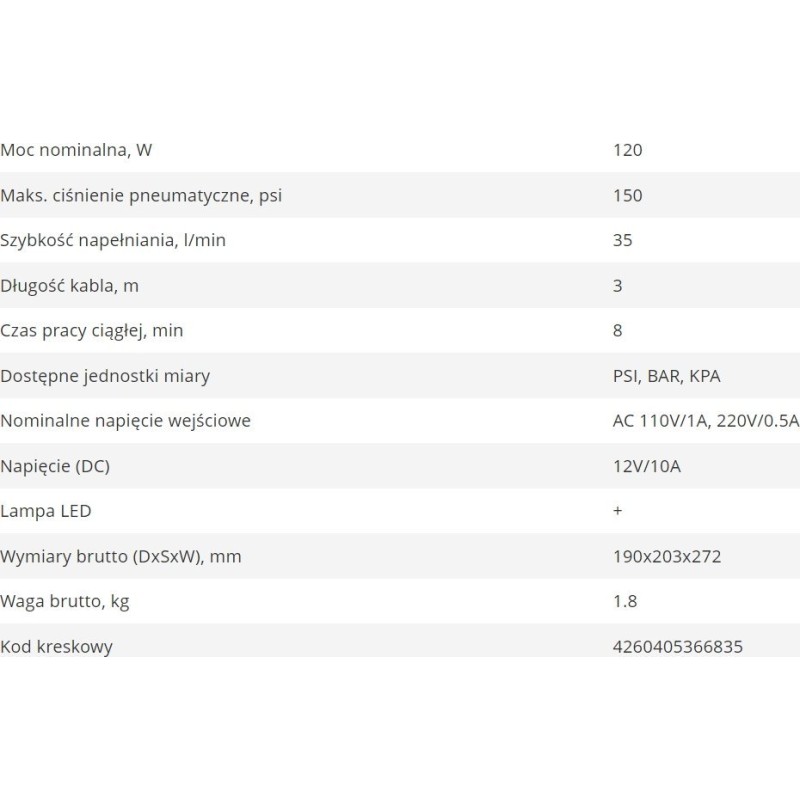Viewport: 800px width, 800px height.
Task: Select the continuous work time value 8
Action: click(617, 331)
